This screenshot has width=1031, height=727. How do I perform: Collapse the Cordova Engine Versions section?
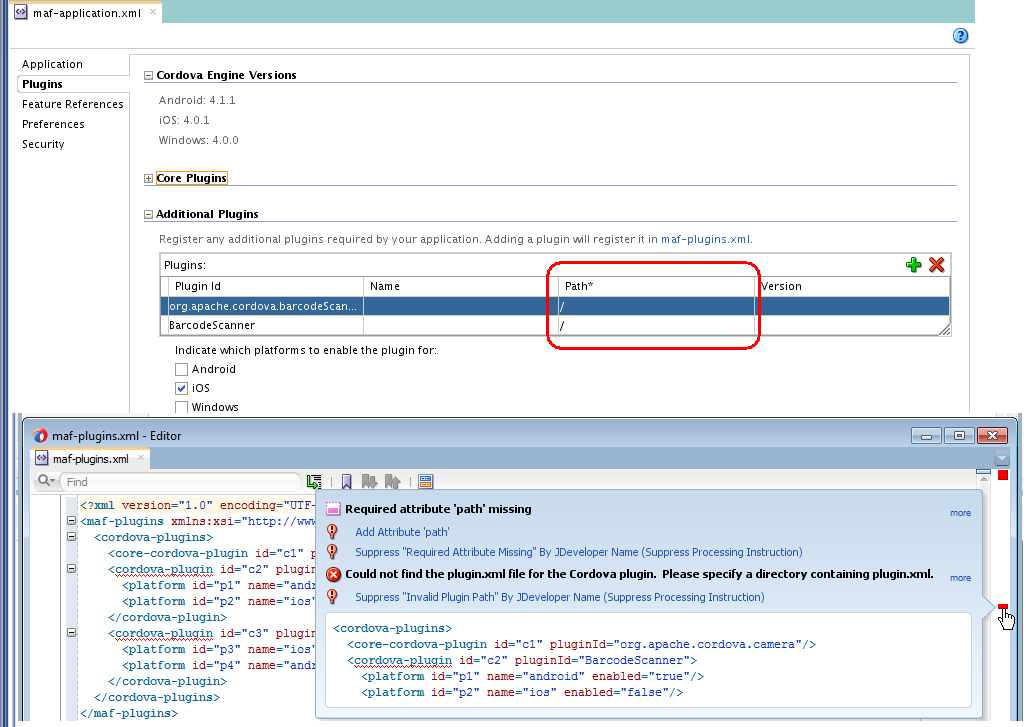tap(149, 76)
